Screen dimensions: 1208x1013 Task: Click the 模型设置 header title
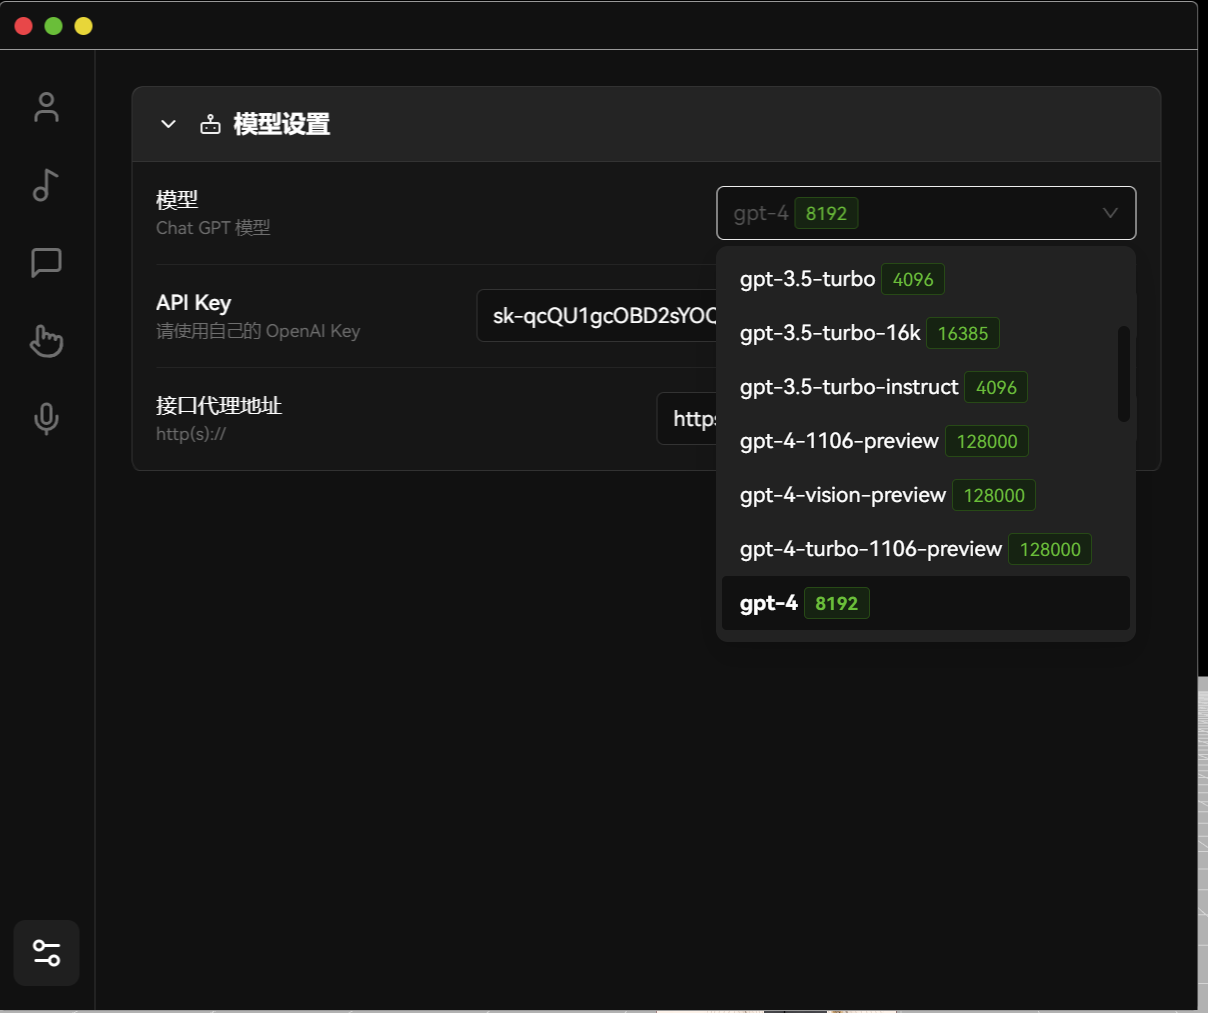(x=282, y=124)
